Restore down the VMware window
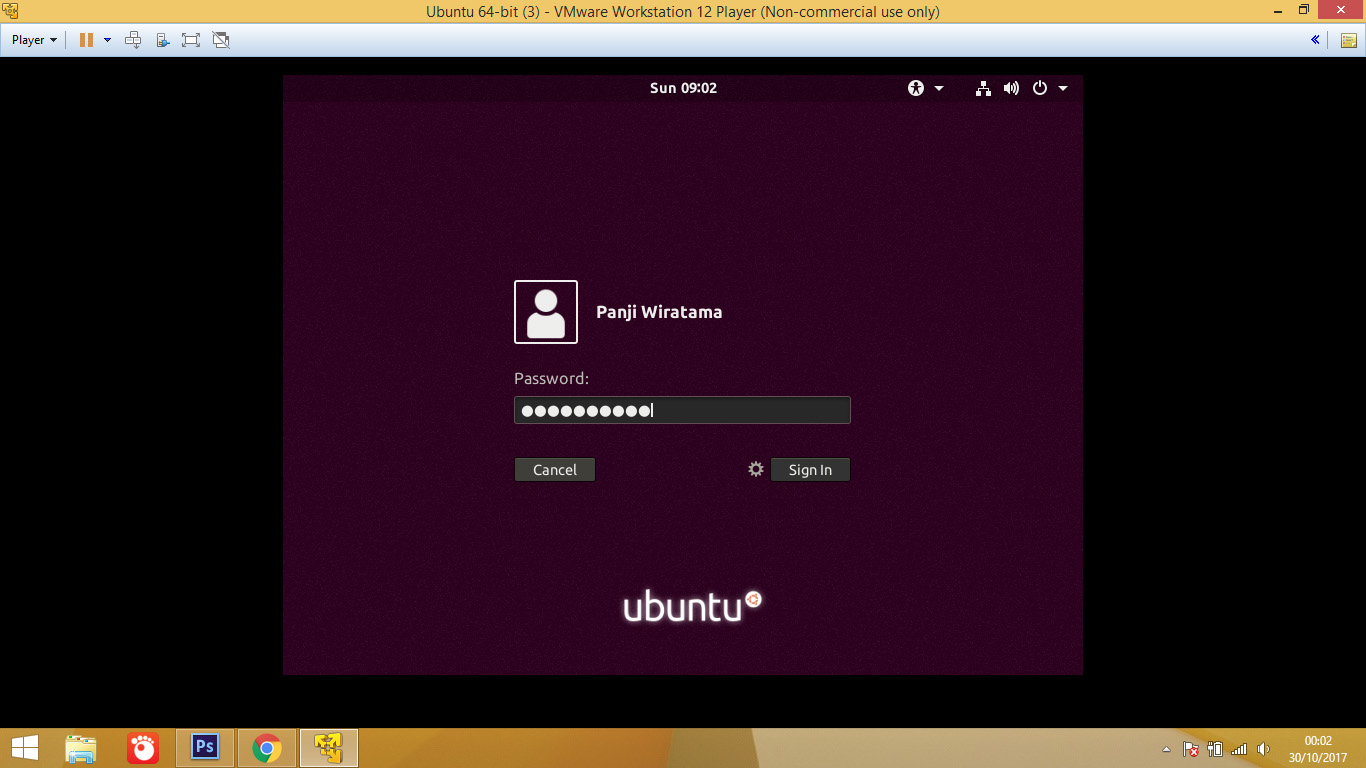This screenshot has width=1366, height=768. (1303, 10)
